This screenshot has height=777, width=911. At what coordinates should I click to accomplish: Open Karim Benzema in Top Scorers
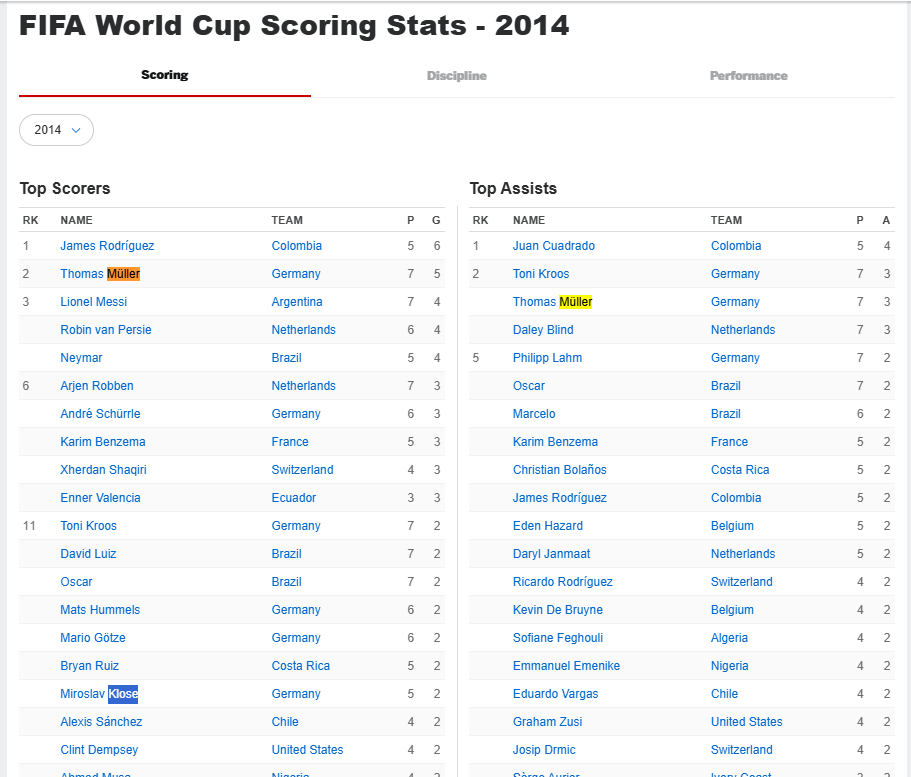tap(103, 442)
